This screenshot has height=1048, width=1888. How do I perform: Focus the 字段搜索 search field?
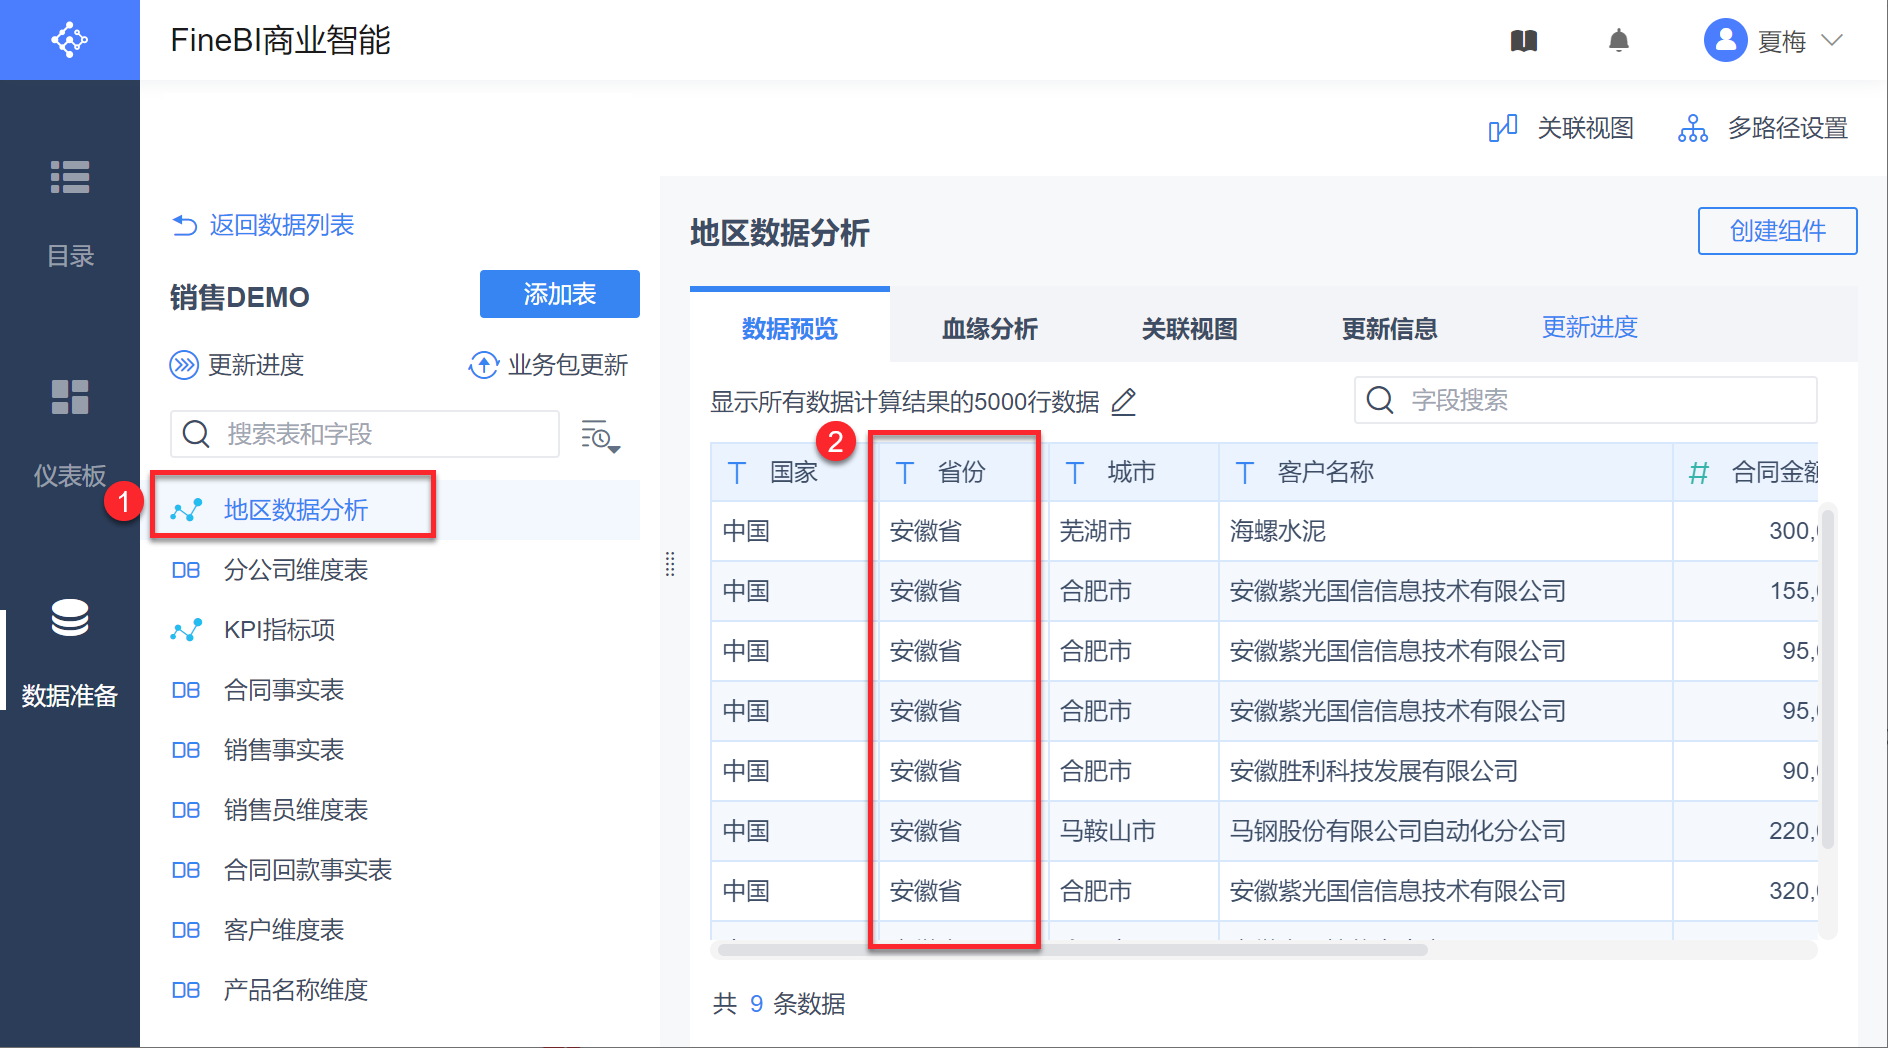(1586, 400)
